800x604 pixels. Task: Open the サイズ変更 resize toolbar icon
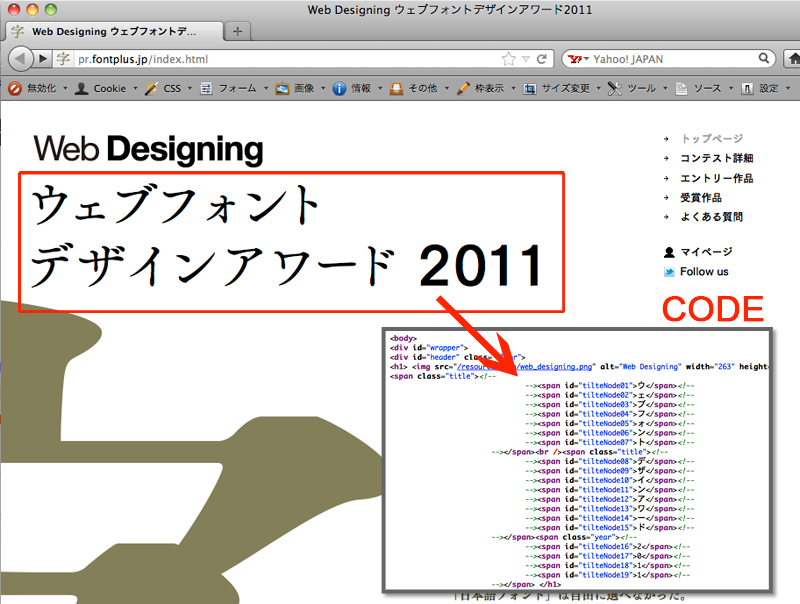coord(530,89)
